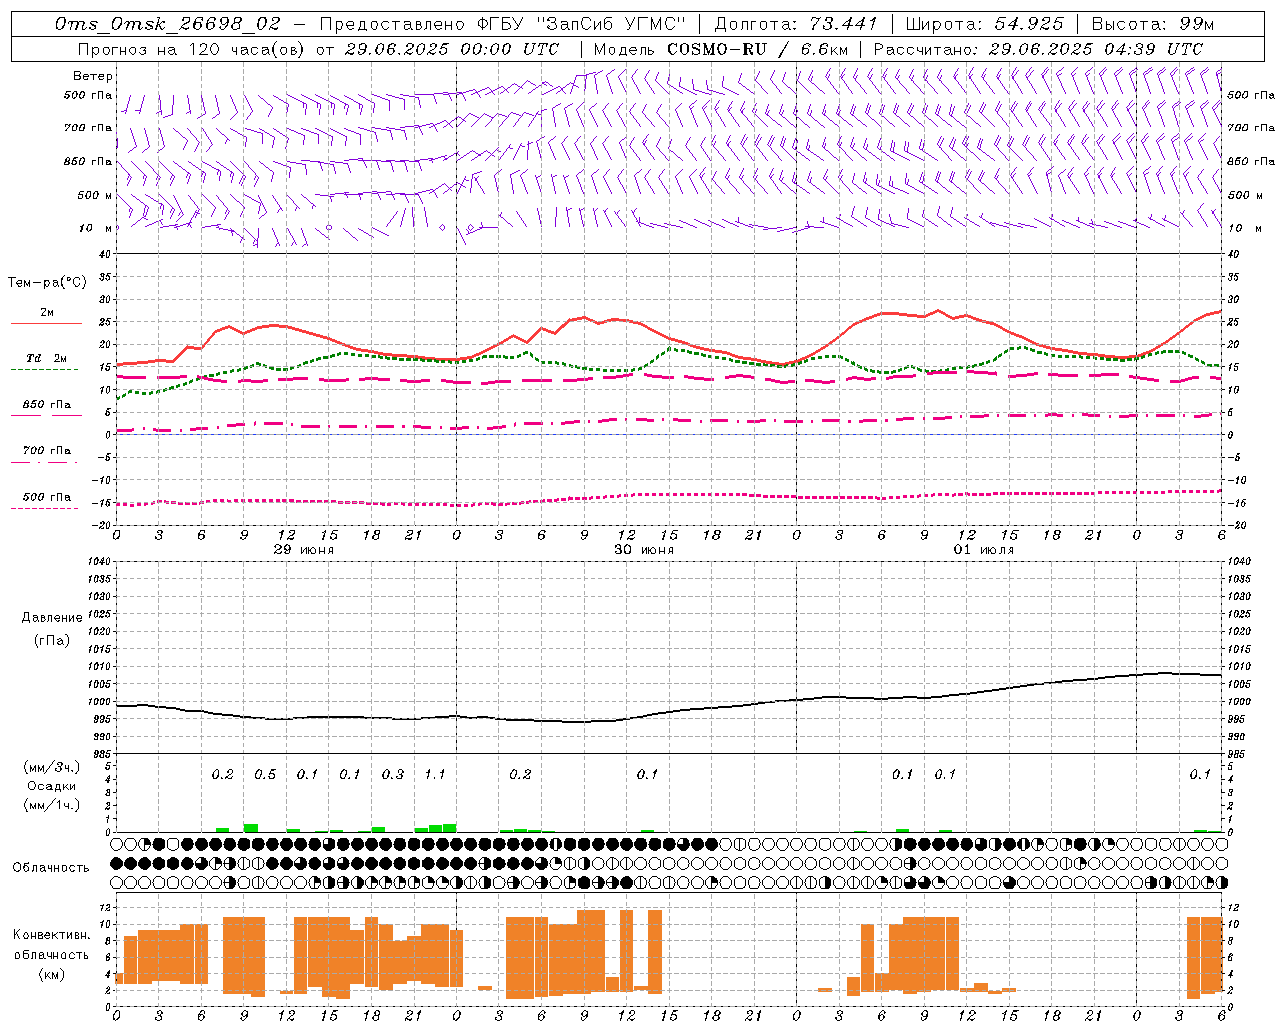Click the Модель COSMO-RU / 6.6км text
This screenshot has width=1280, height=1024.
(x=720, y=48)
